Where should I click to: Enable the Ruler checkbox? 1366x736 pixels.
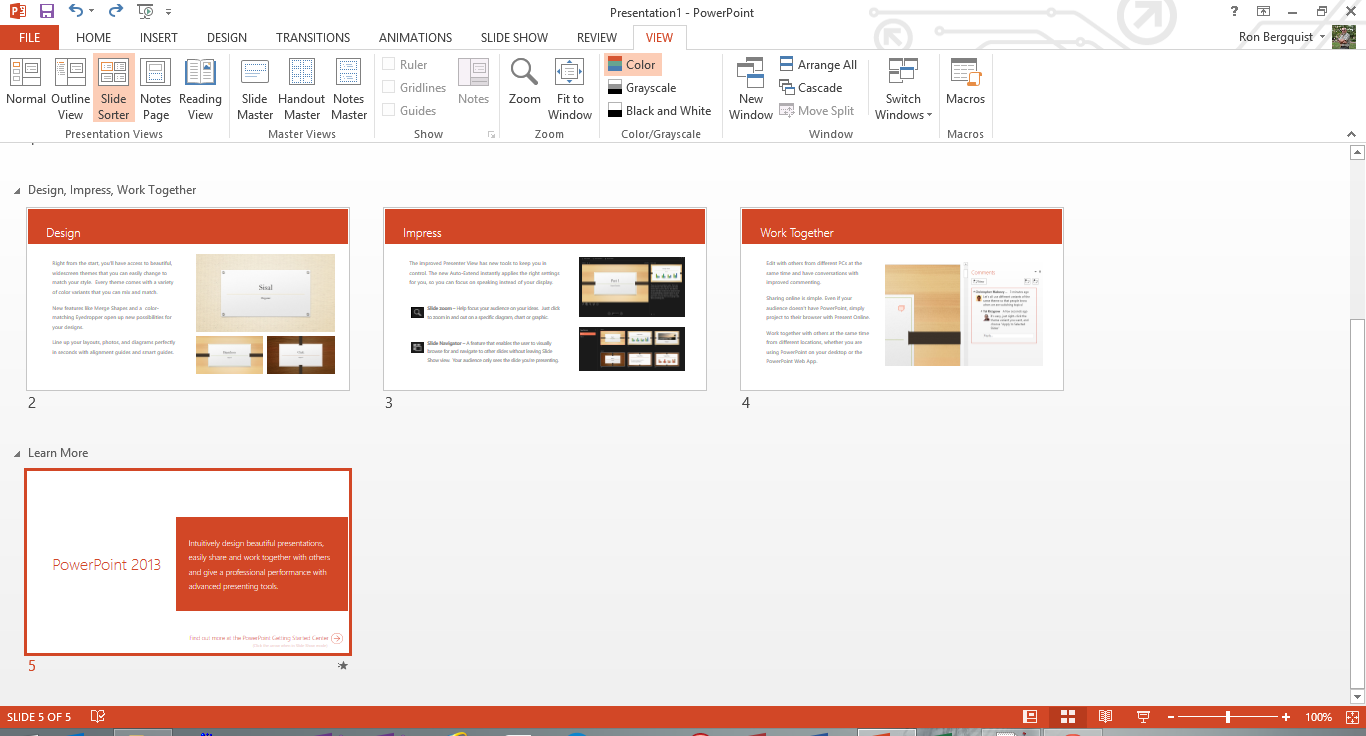(x=389, y=65)
